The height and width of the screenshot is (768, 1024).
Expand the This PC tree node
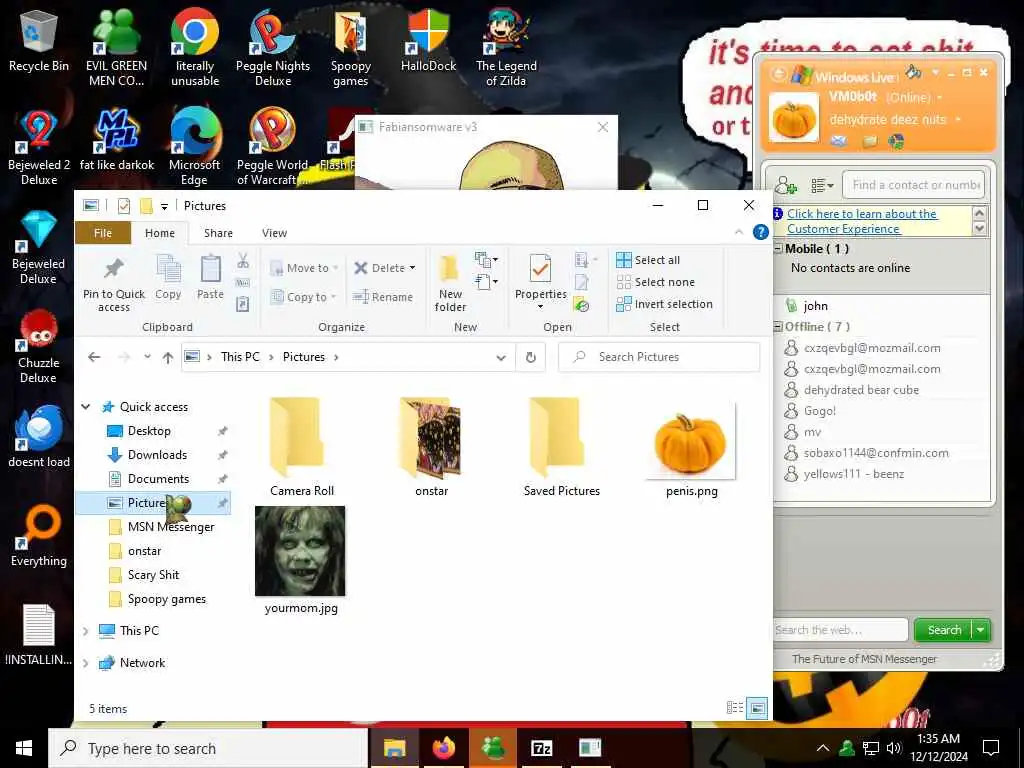tap(86, 631)
